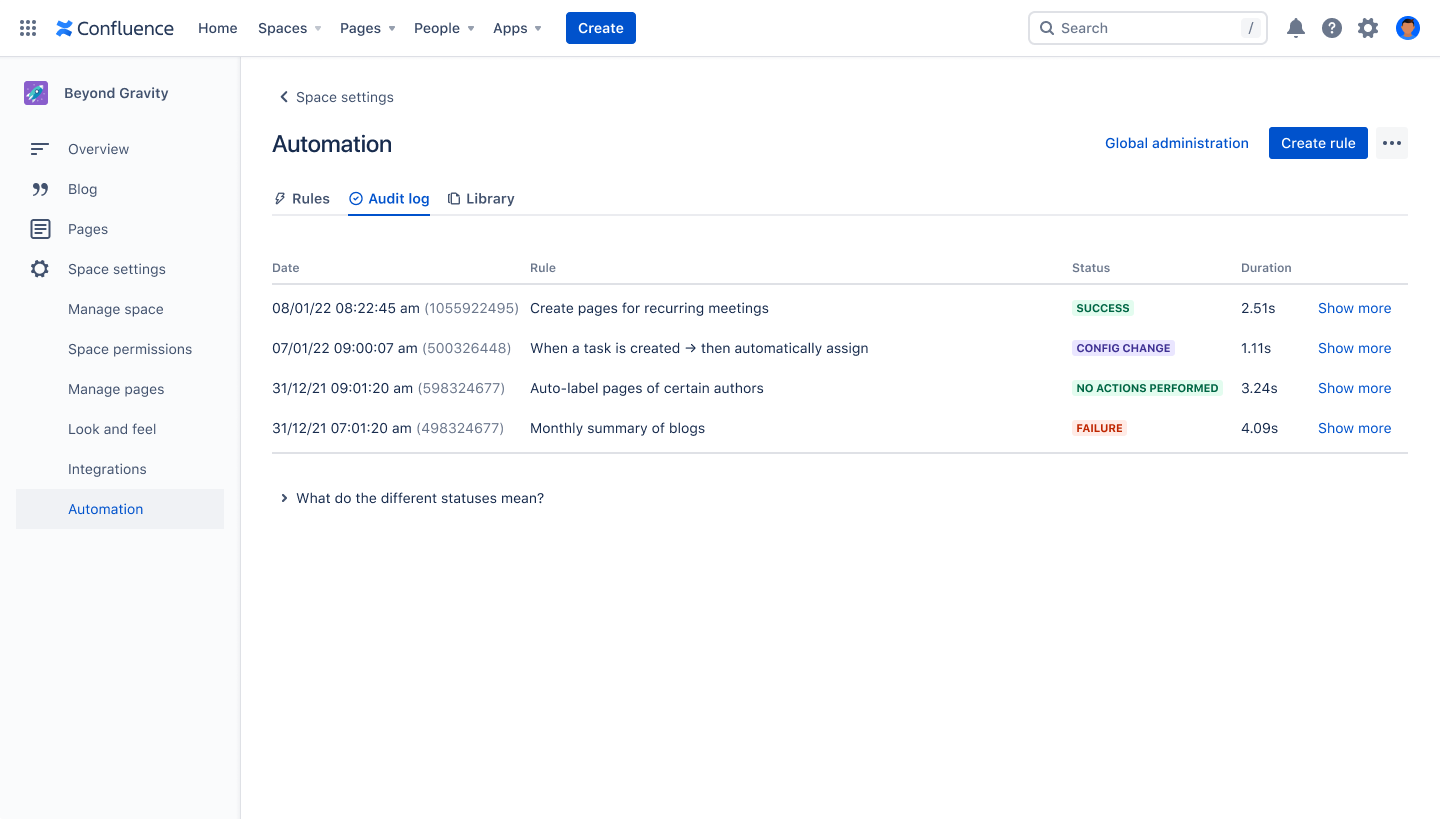
Task: Navigate back to Space settings
Action: pos(334,97)
